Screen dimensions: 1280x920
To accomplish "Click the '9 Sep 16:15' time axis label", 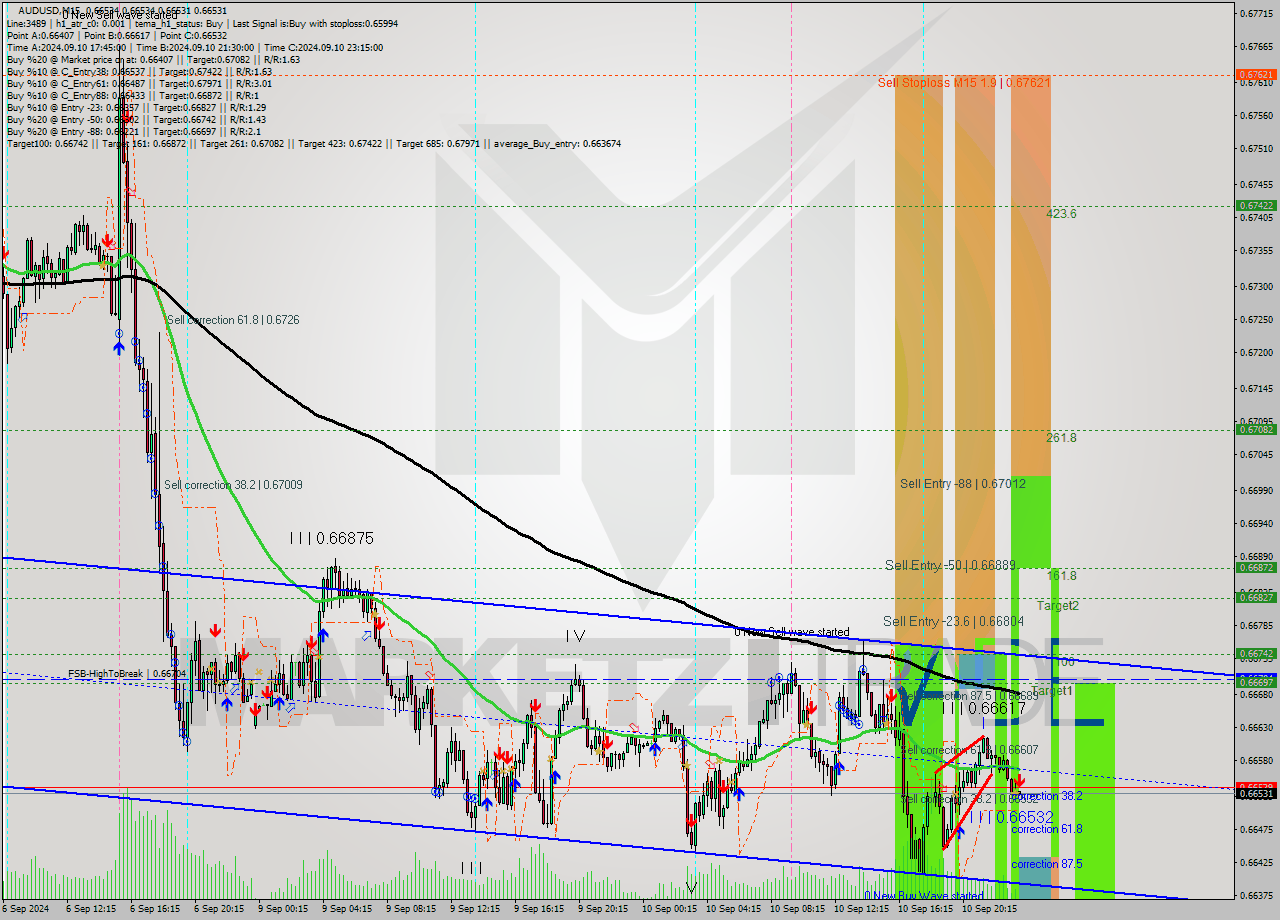I will click(x=540, y=910).
